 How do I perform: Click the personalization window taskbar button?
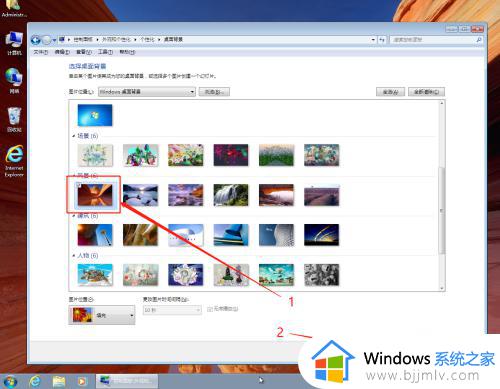[x=127, y=381]
